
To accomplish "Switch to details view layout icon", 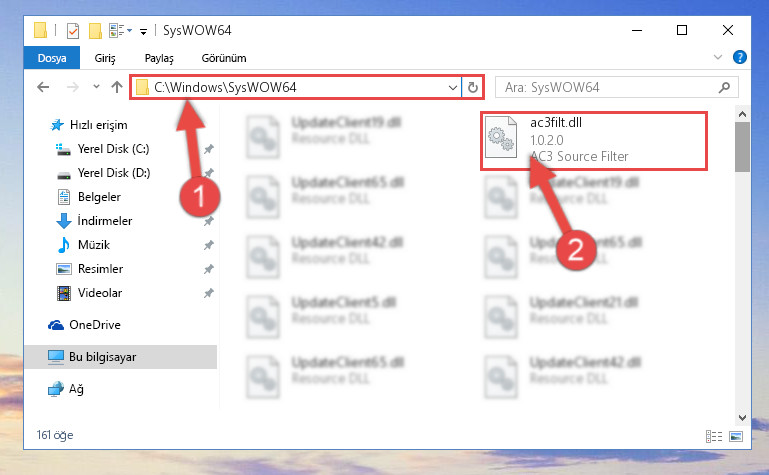I will click(x=714, y=436).
